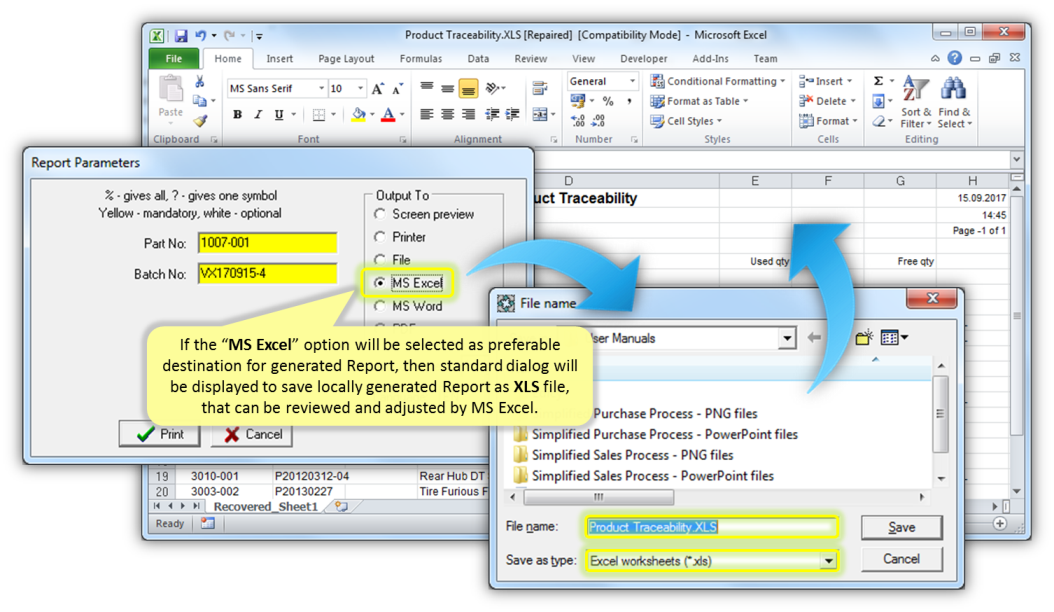Screen dimensions: 1054x612
Task: Select the File output option
Action: 380,260
